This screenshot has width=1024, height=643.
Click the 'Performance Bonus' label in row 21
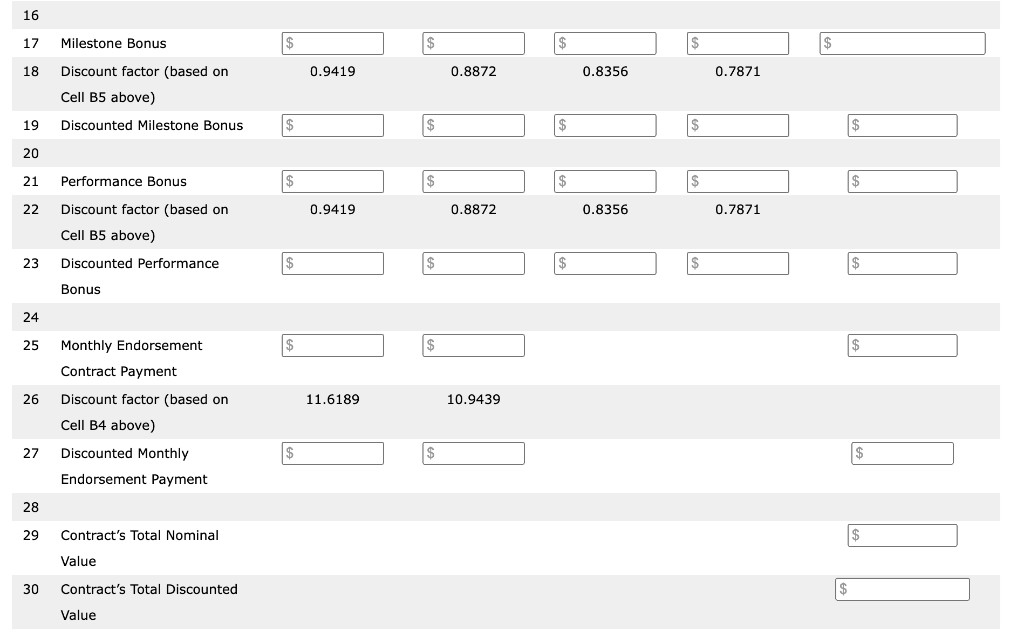coord(123,181)
